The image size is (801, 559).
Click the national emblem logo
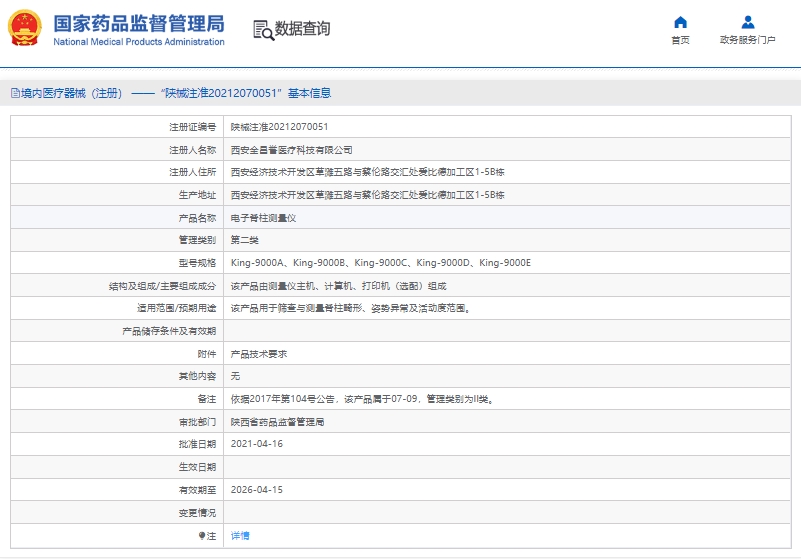(25, 28)
